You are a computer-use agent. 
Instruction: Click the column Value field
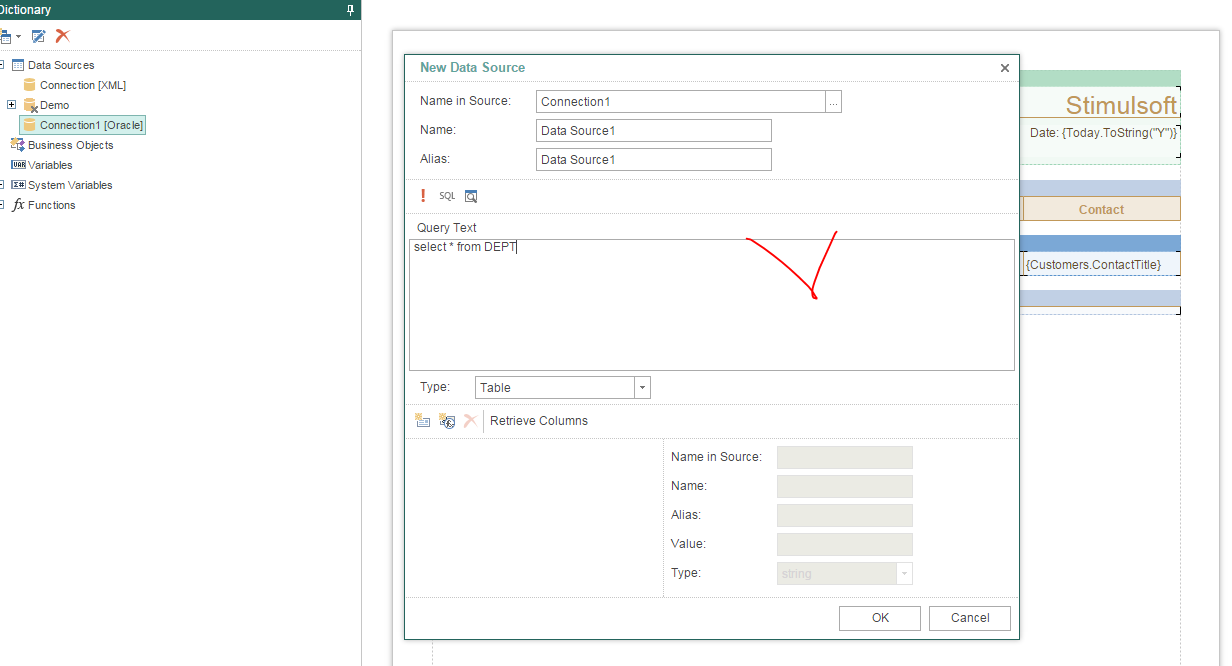[x=845, y=544]
